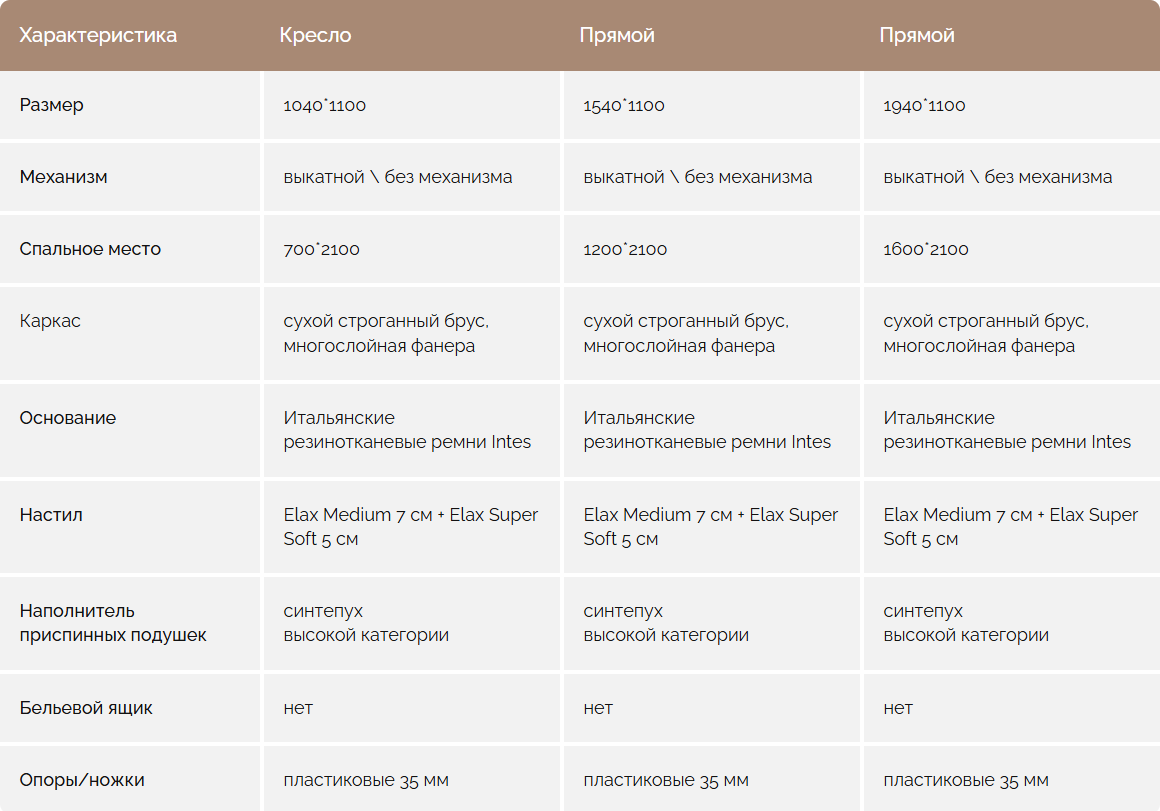Viewport: 1160px width, 811px height.
Task: Click Бельевой ящик value under Кресло
Action: tap(298, 708)
